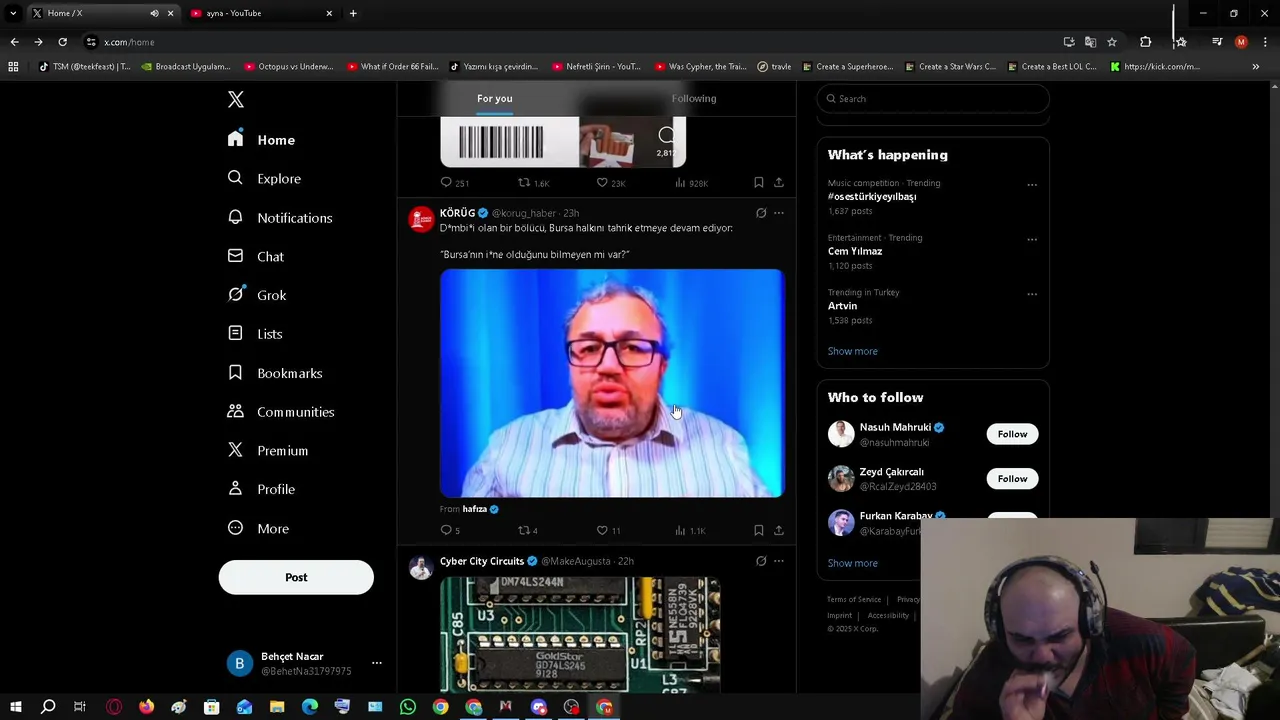The image size is (1280, 720).
Task: Click the X logo in the sidebar
Action: point(236,99)
